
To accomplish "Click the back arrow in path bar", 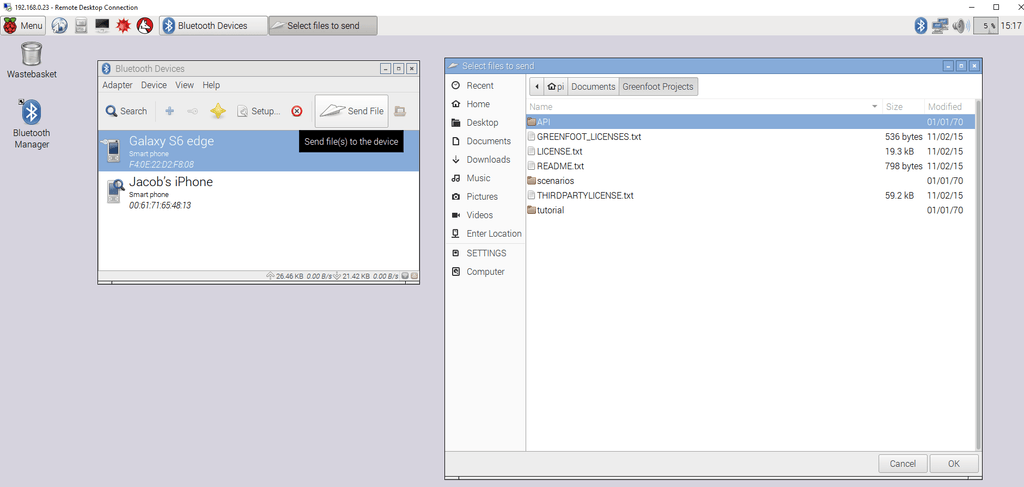I will pyautogui.click(x=538, y=86).
